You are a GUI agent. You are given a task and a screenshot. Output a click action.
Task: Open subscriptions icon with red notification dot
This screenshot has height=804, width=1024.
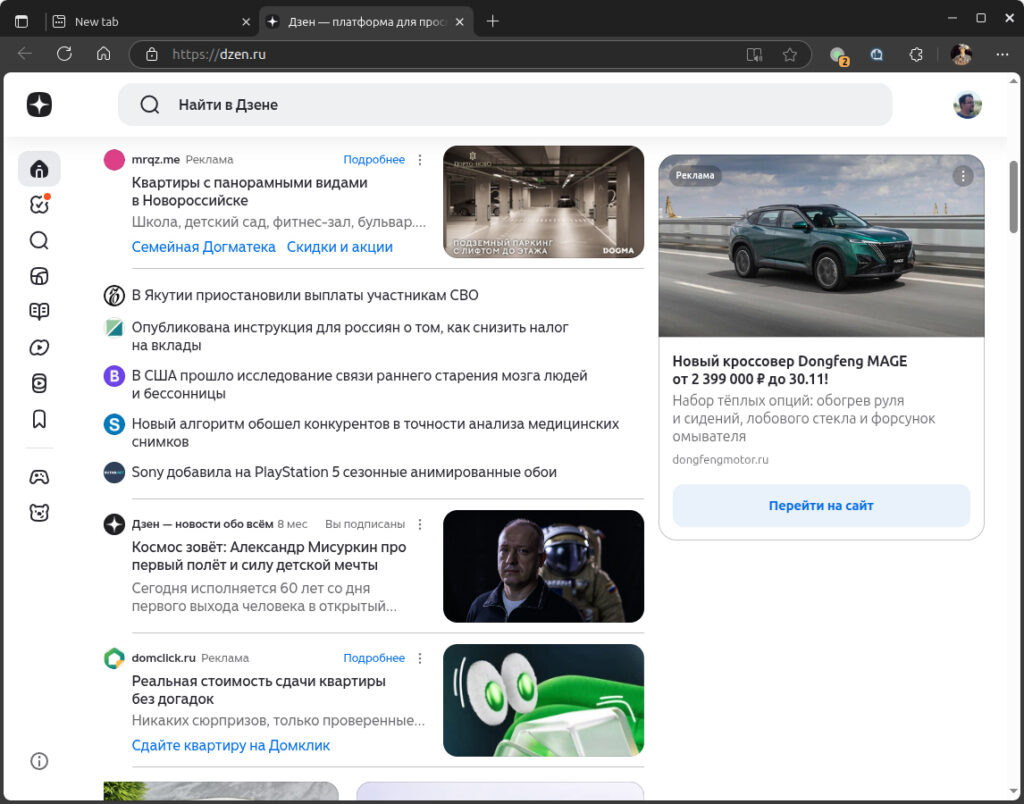[x=39, y=204]
